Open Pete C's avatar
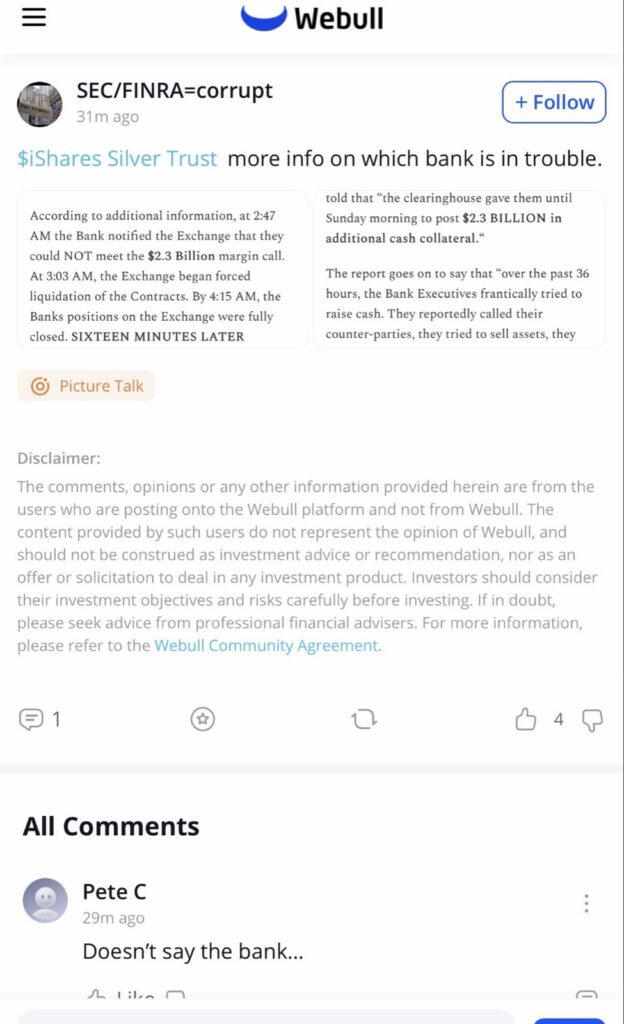The height and width of the screenshot is (1024, 624). (45, 901)
